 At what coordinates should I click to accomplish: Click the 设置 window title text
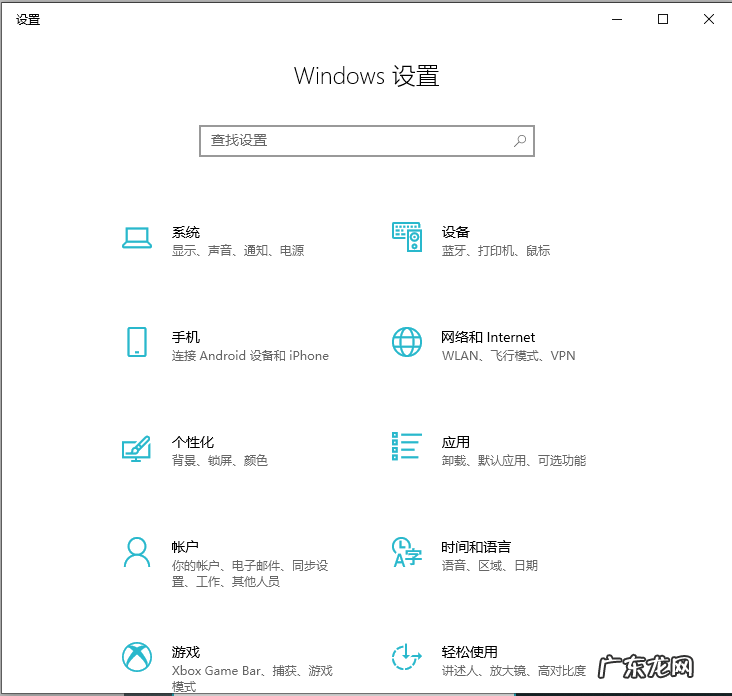(28, 20)
